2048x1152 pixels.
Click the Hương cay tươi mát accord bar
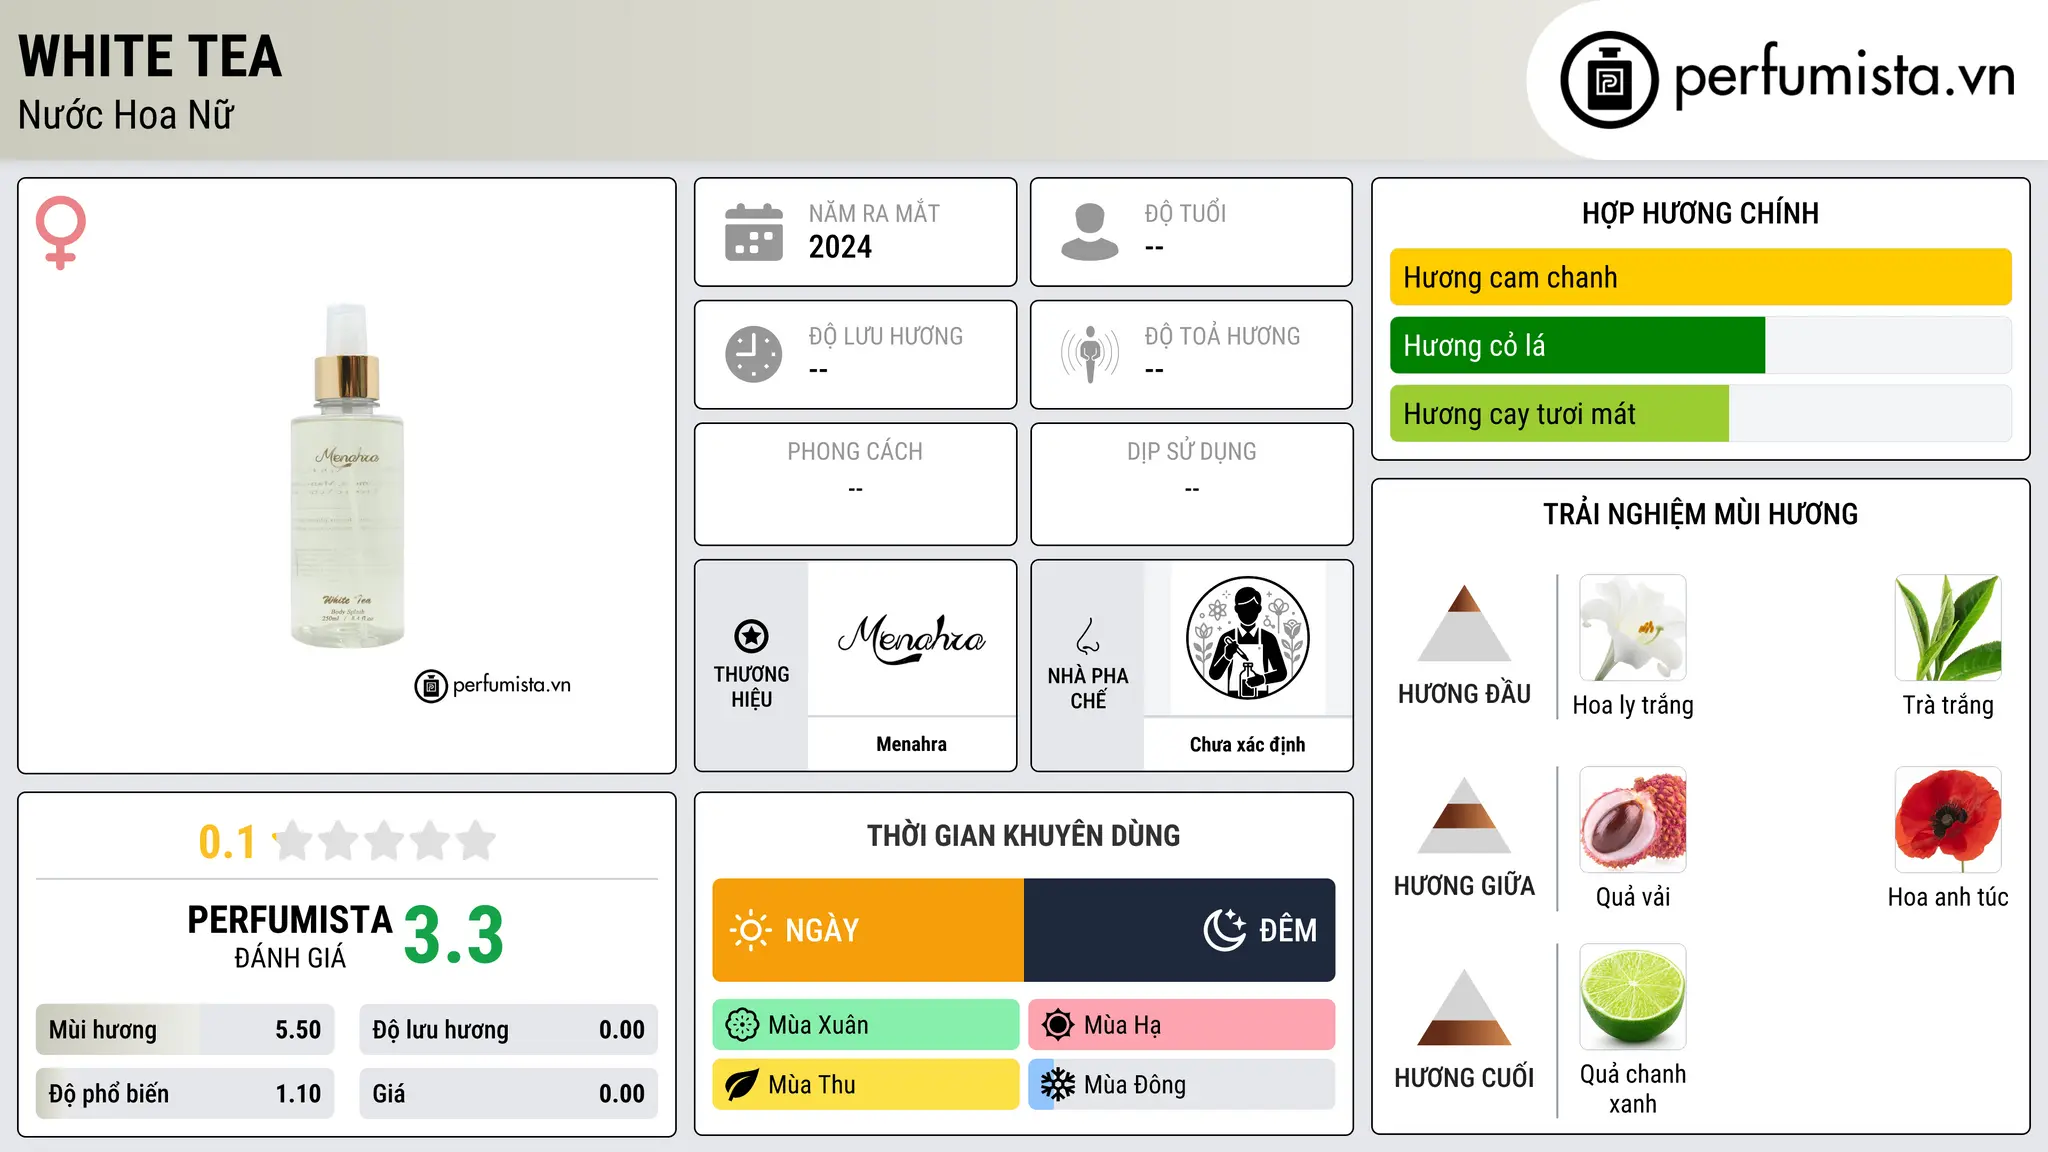[1701, 414]
